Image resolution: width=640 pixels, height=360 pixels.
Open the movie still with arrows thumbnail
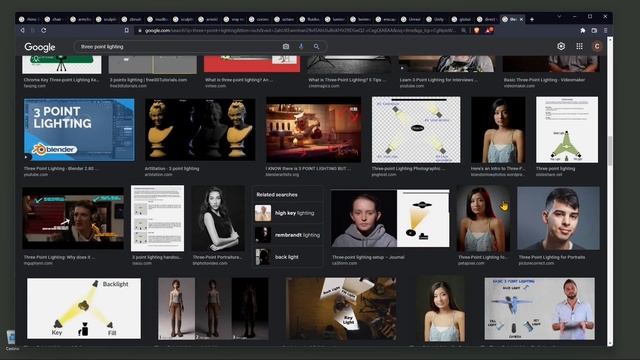tap(73, 218)
